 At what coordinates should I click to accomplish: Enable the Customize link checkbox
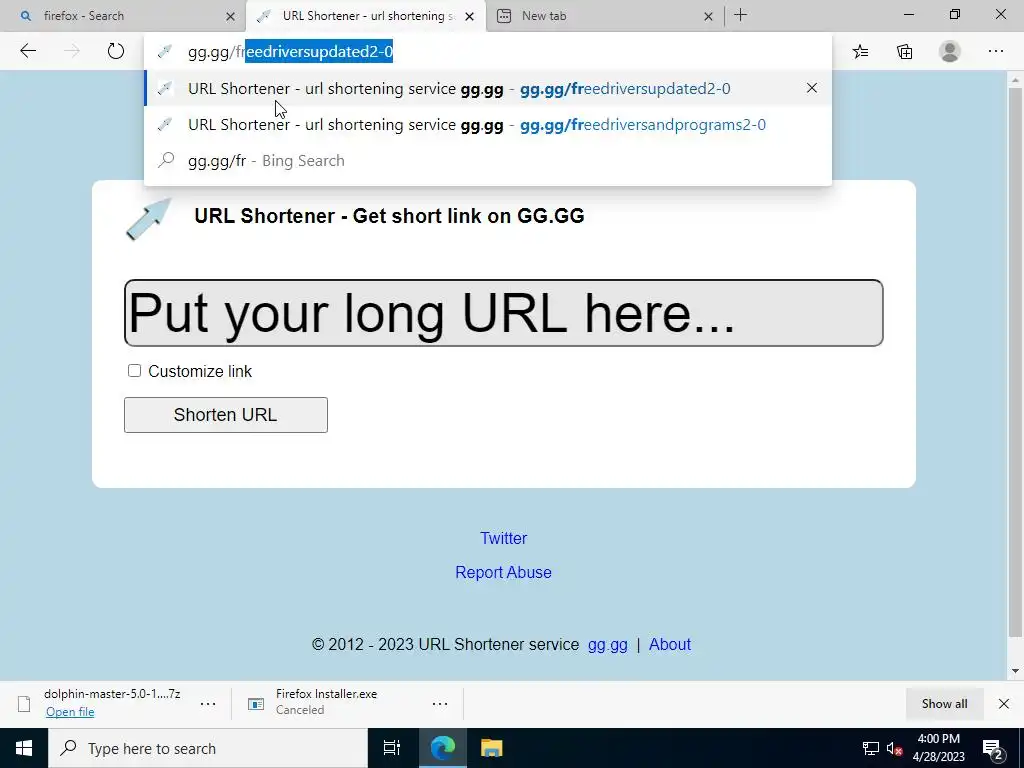tap(134, 370)
